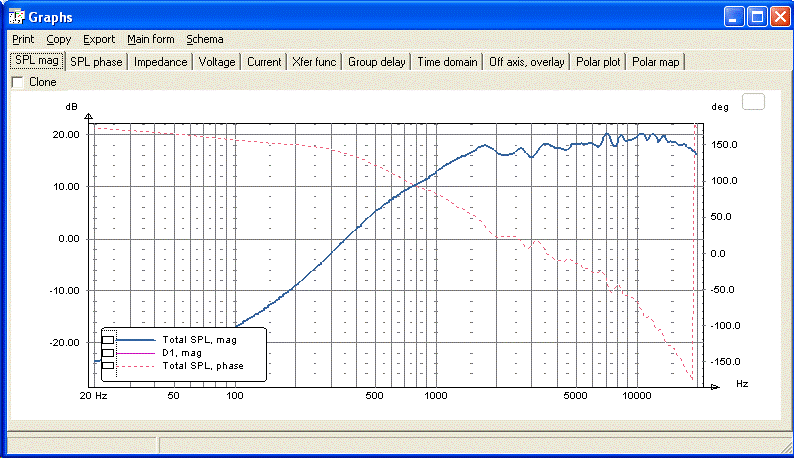This screenshot has width=794, height=458.
Task: Click Main form menu item
Action: pos(150,39)
